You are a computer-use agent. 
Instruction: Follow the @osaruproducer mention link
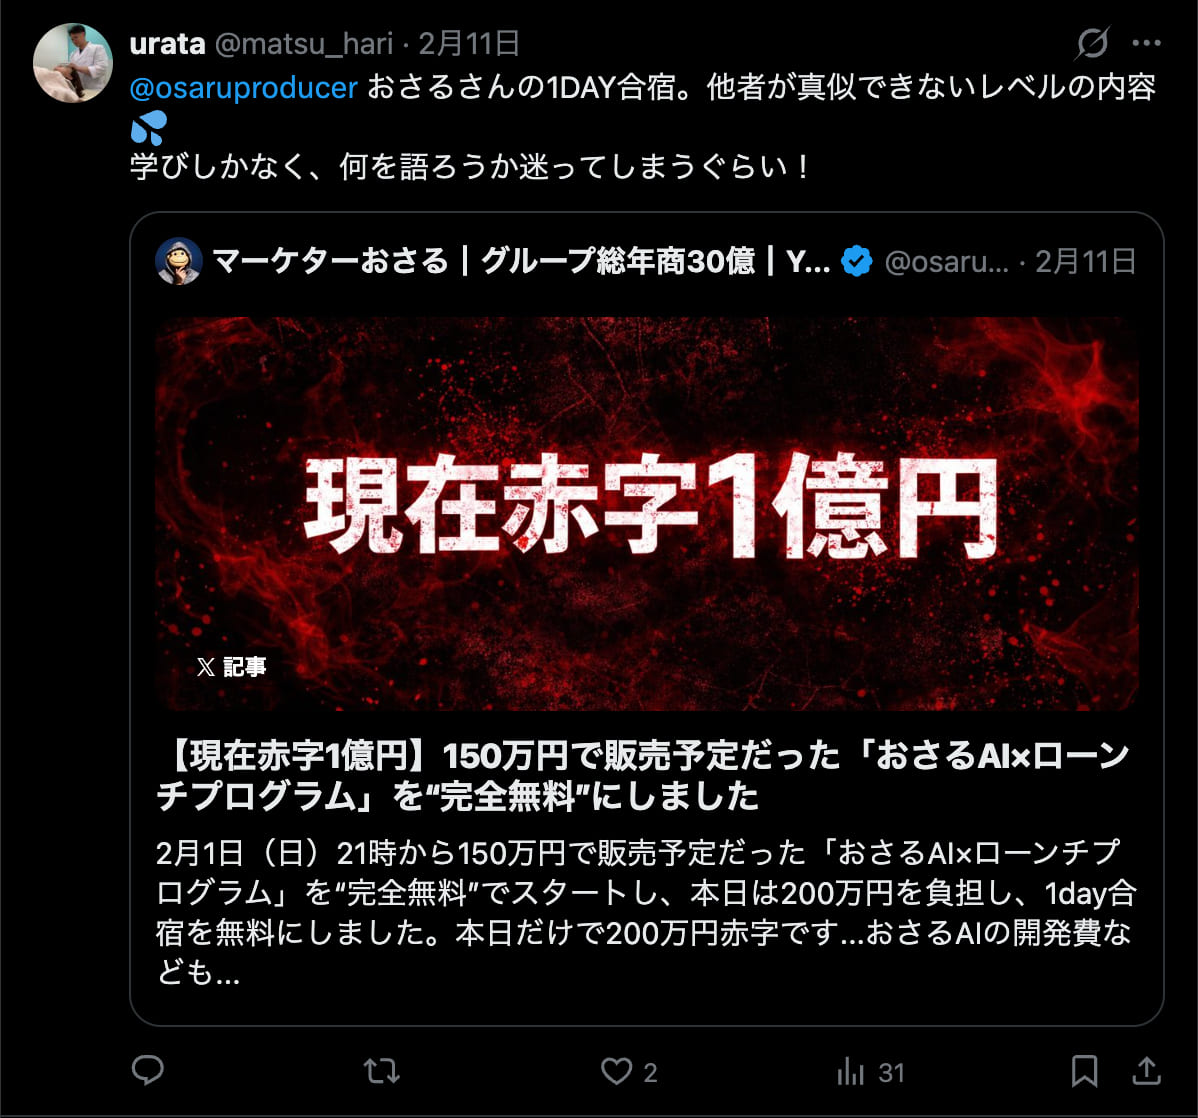[244, 88]
